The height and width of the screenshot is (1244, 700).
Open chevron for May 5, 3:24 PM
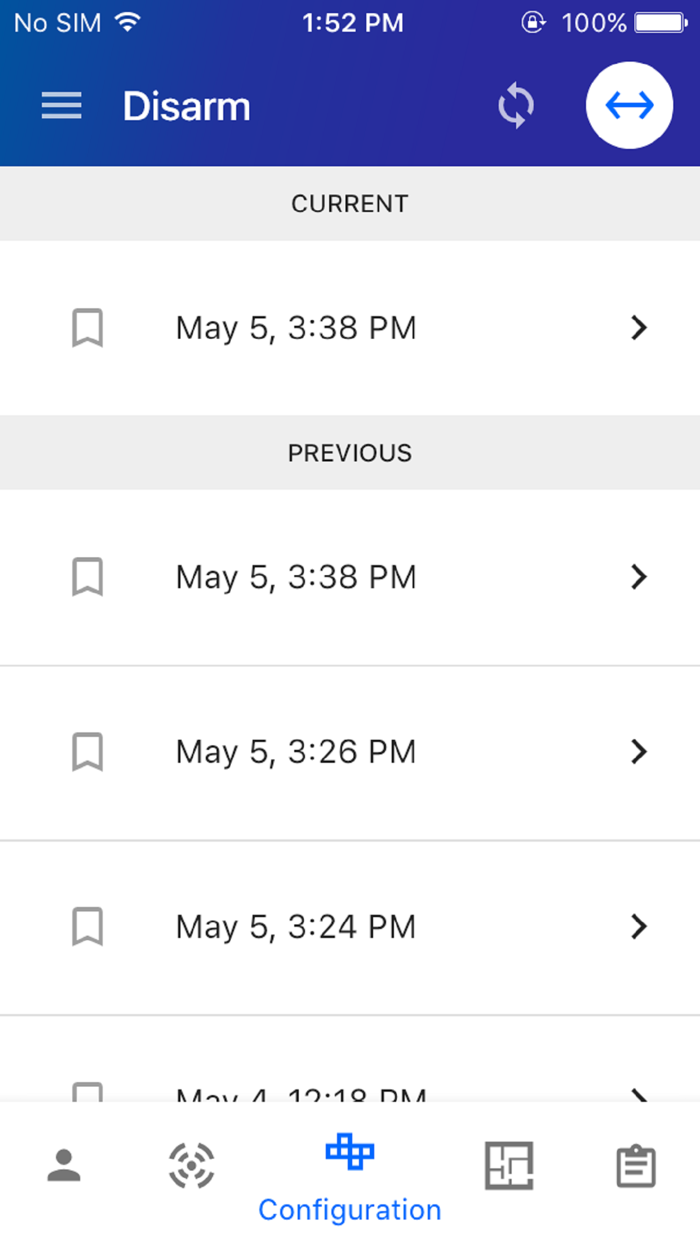[639, 927]
